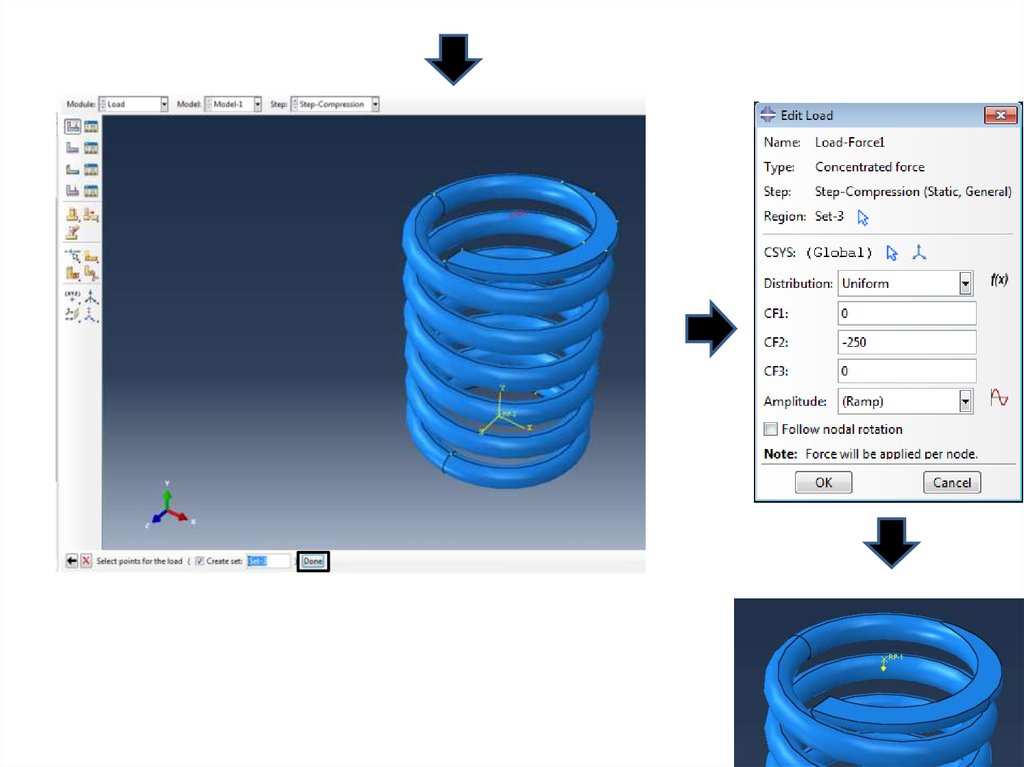1024x767 pixels.
Task: Toggle the Follow nodal rotation checkbox
Action: [x=771, y=429]
